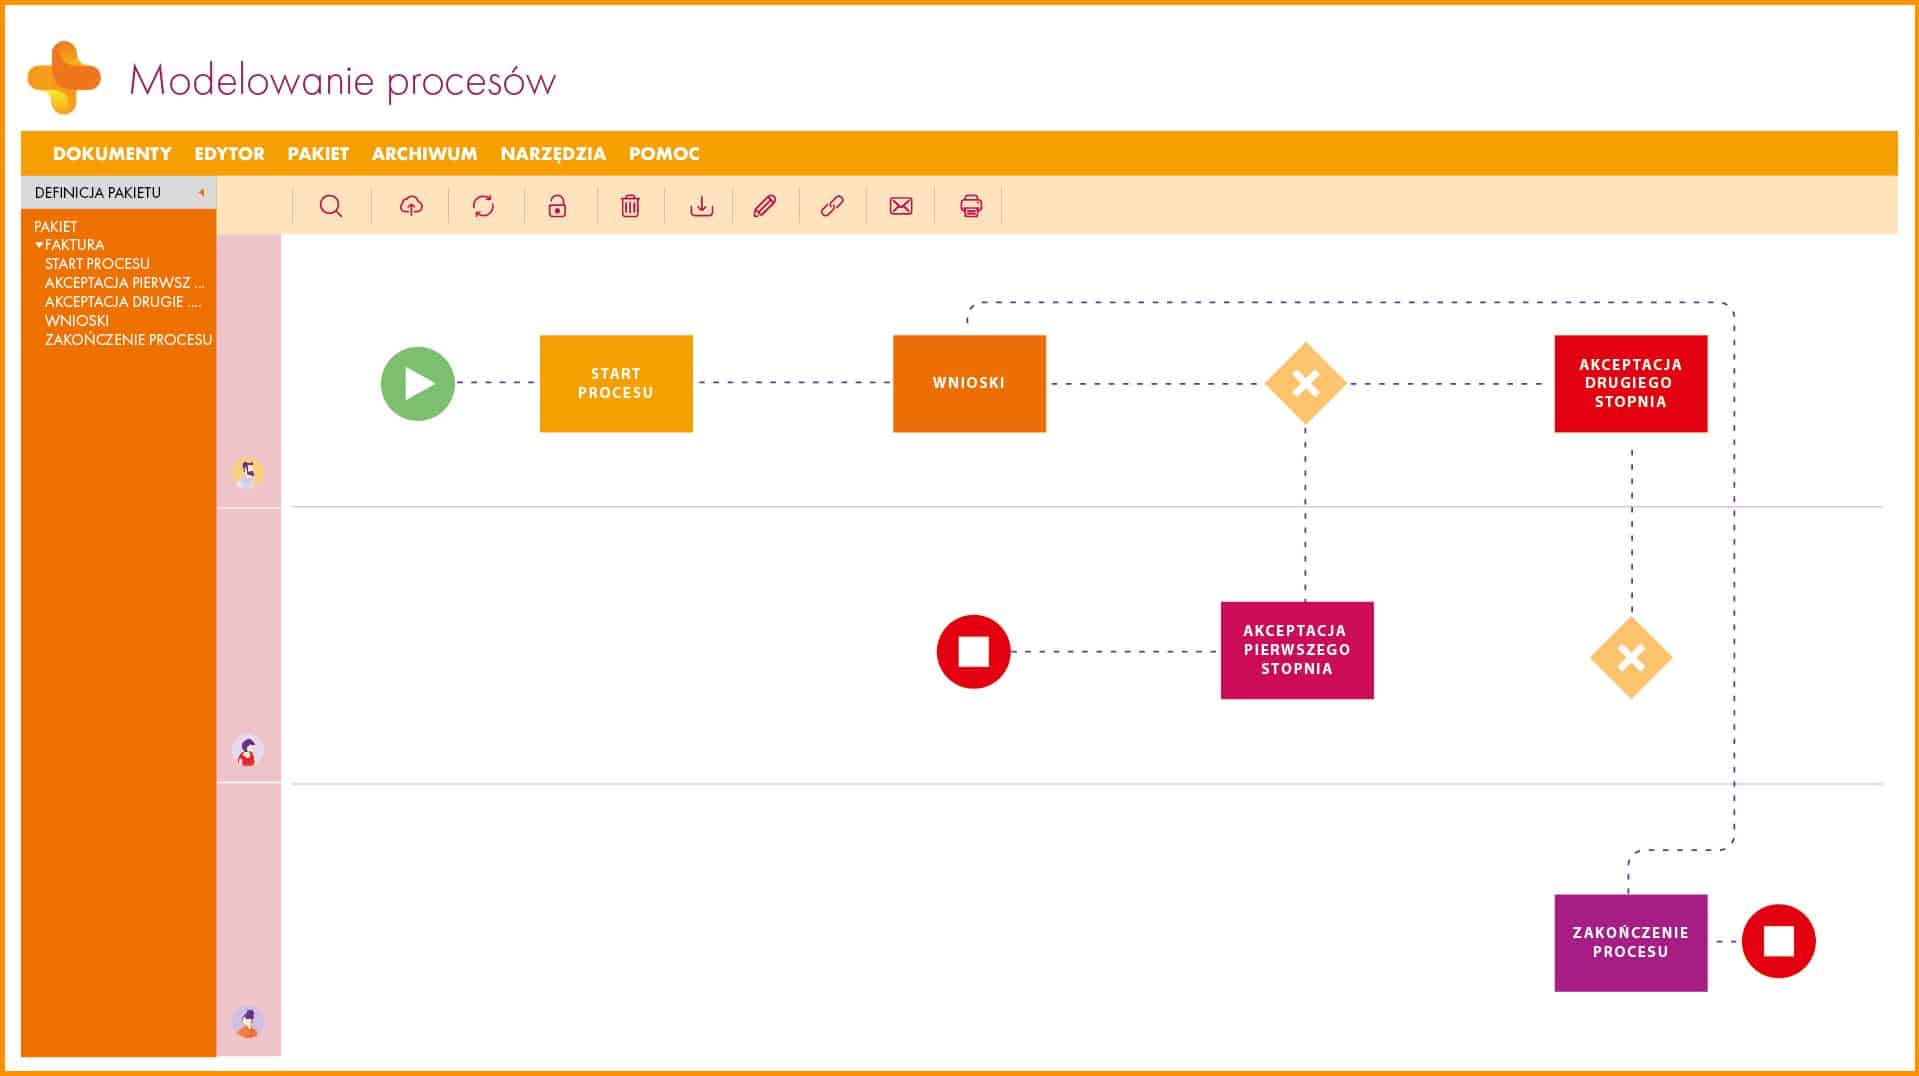Click the green start event node
Screen dimensions: 1919x1076
point(418,382)
